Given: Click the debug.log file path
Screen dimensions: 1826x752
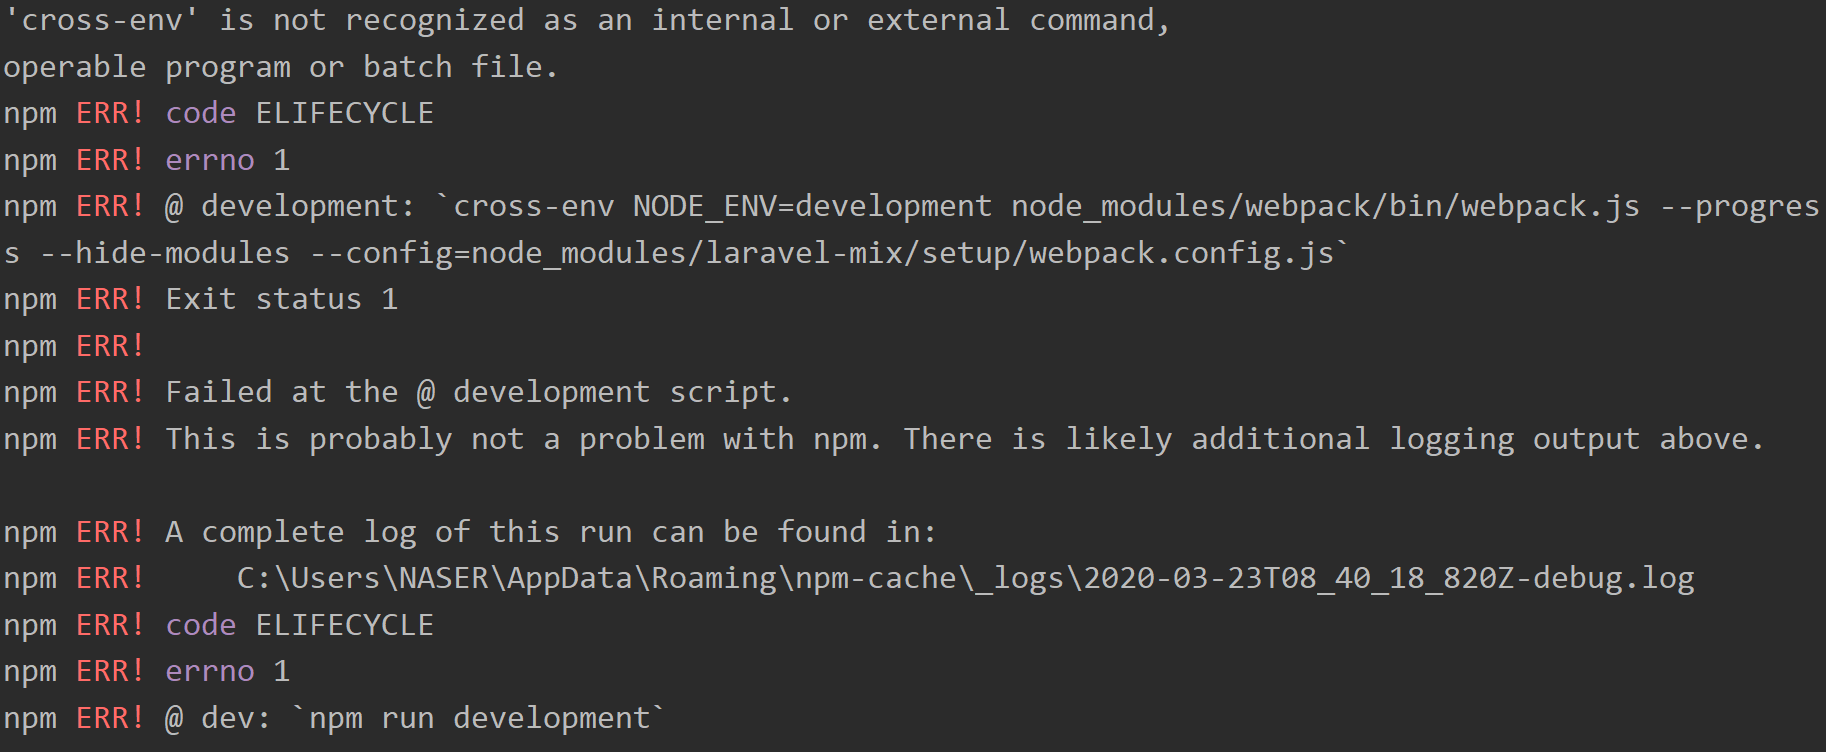Looking at the screenshot, I should [965, 578].
